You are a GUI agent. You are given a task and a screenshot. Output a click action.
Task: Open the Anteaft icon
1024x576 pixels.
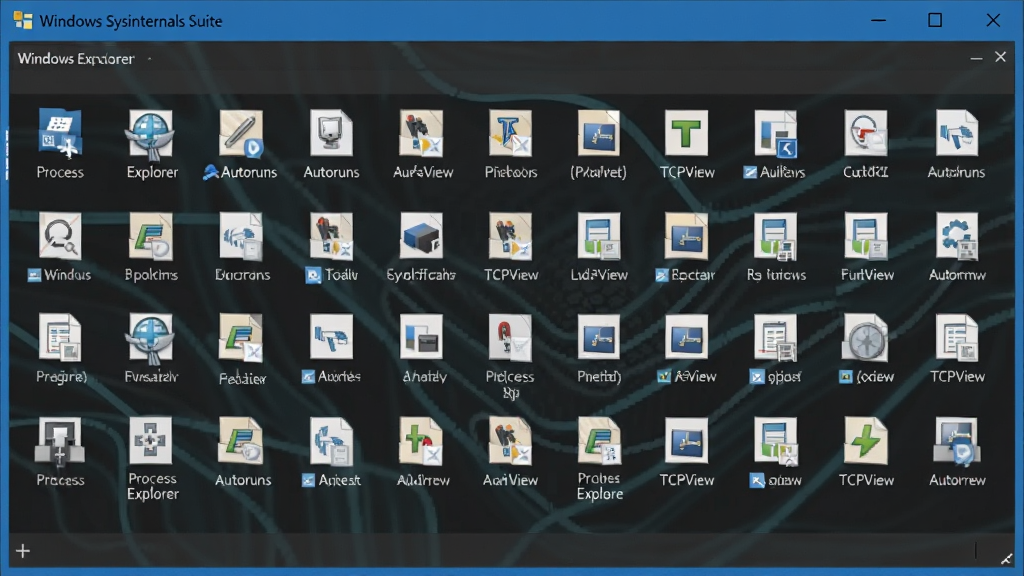tap(331, 441)
